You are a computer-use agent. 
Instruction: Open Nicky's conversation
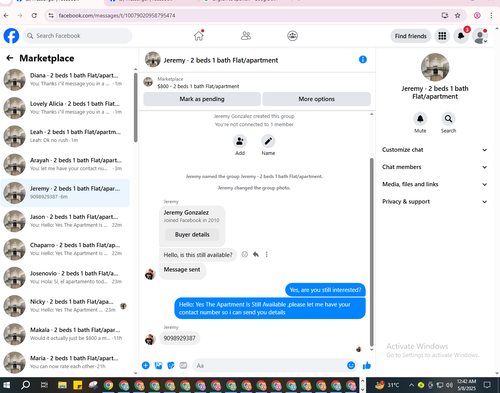point(65,306)
